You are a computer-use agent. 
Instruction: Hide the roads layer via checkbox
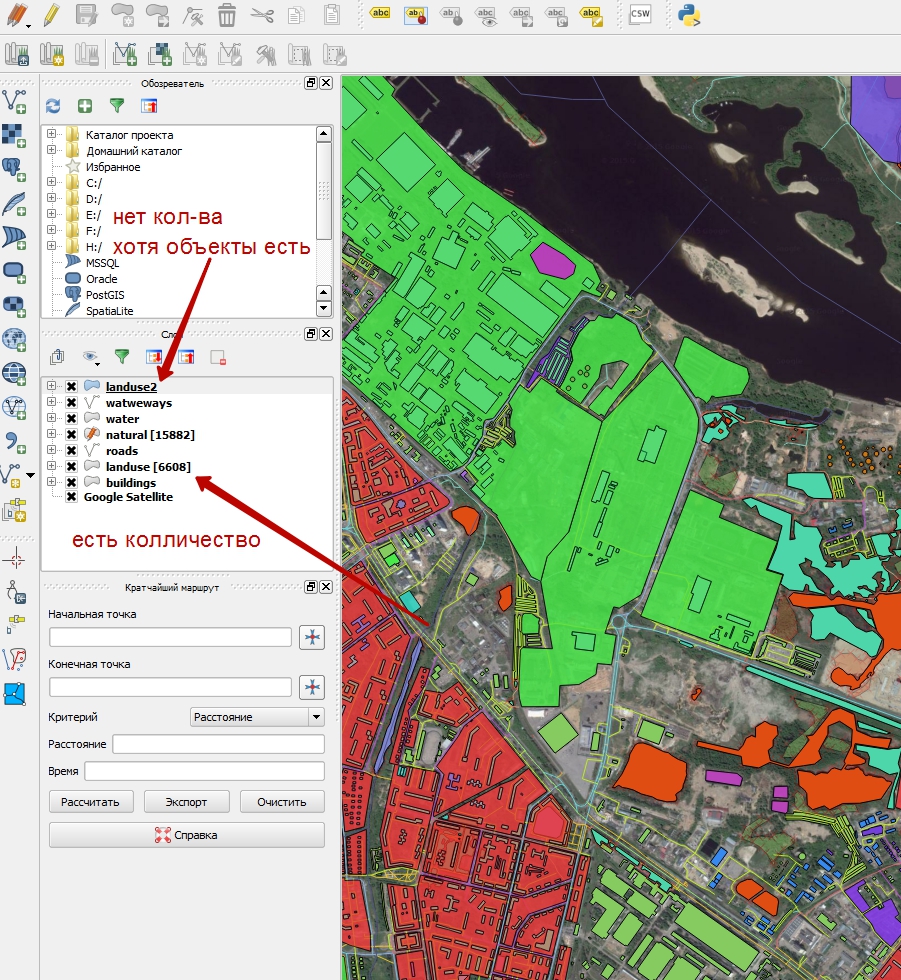pos(71,451)
